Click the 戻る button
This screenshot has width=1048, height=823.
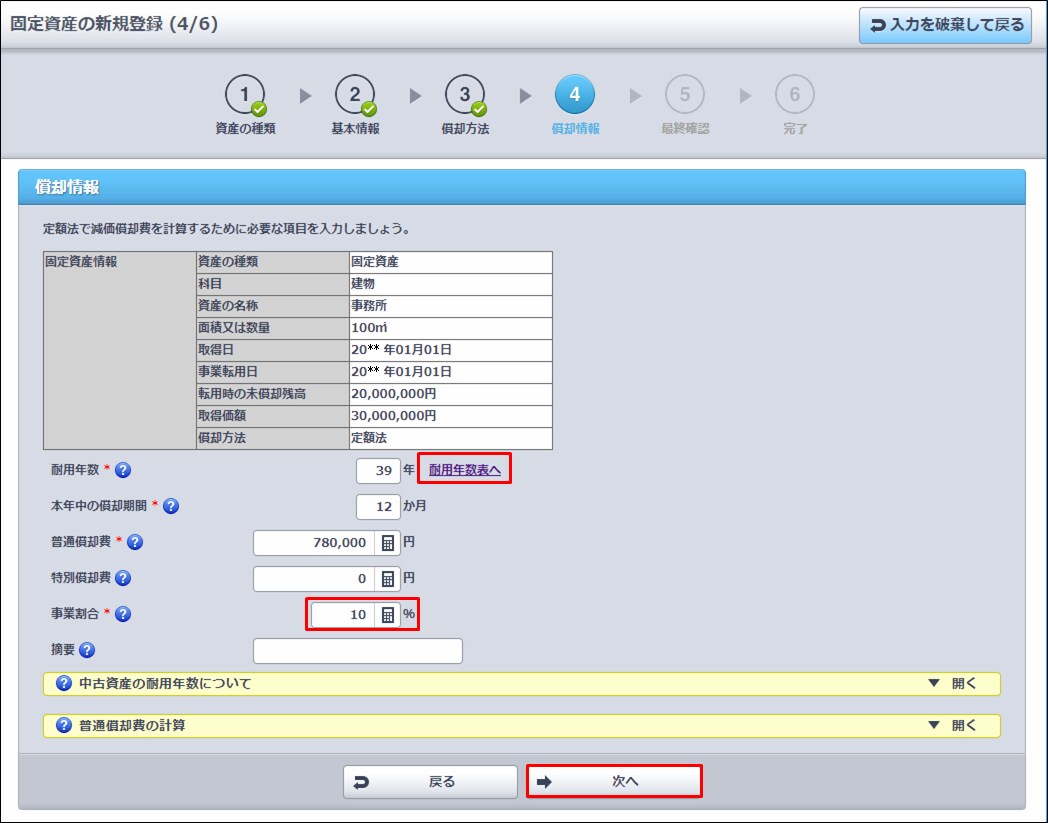[430, 782]
